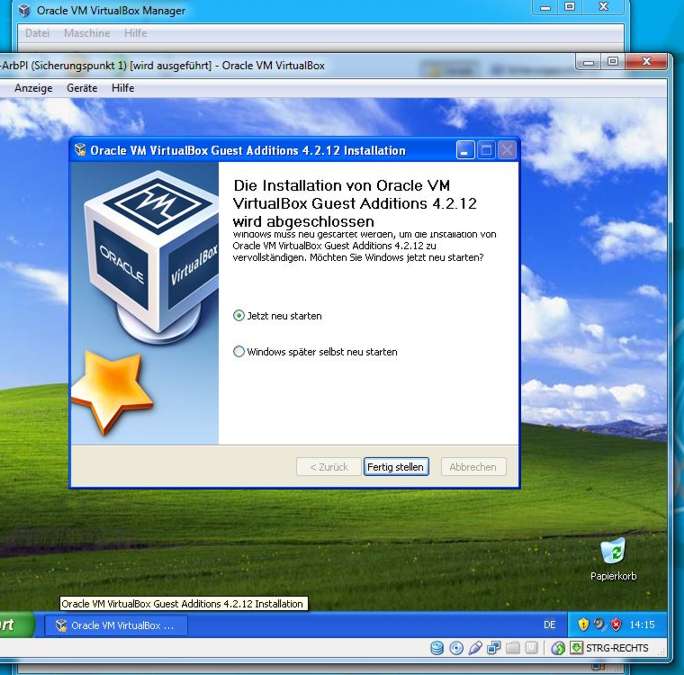Click the shared folders status icon
684x675 pixels.
click(x=513, y=648)
